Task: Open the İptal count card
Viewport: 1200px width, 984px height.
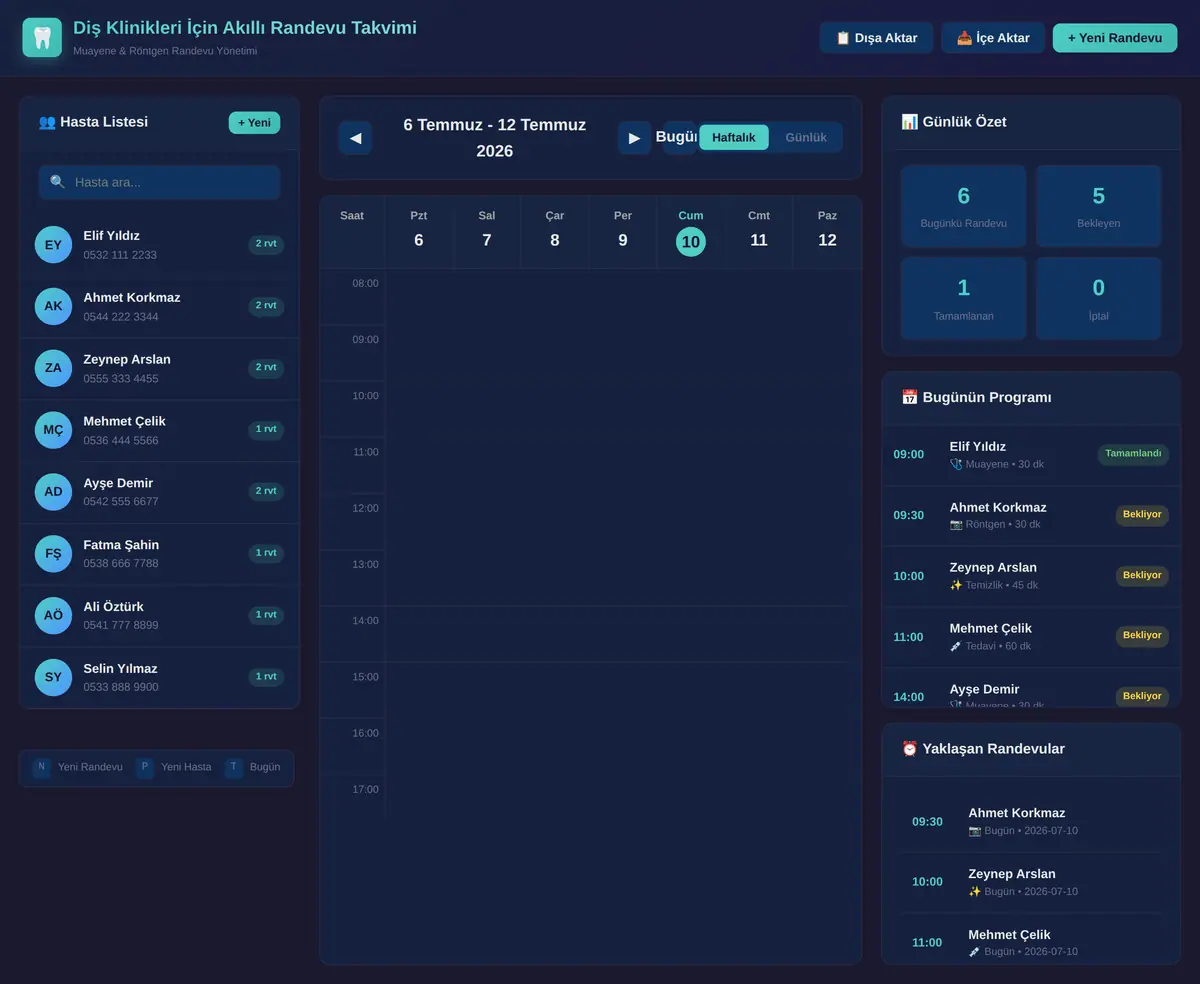Action: click(x=1099, y=298)
